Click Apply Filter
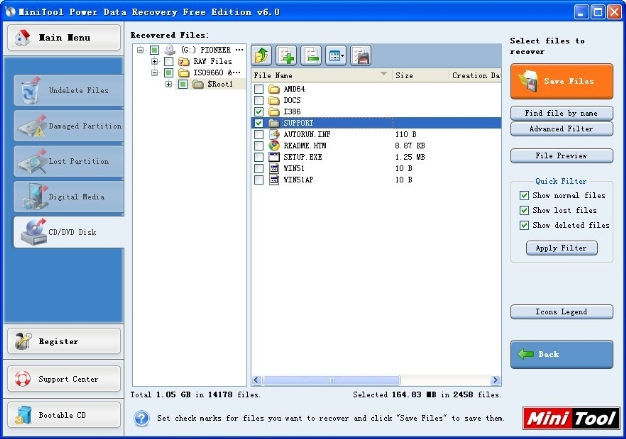The image size is (626, 439). [x=561, y=248]
